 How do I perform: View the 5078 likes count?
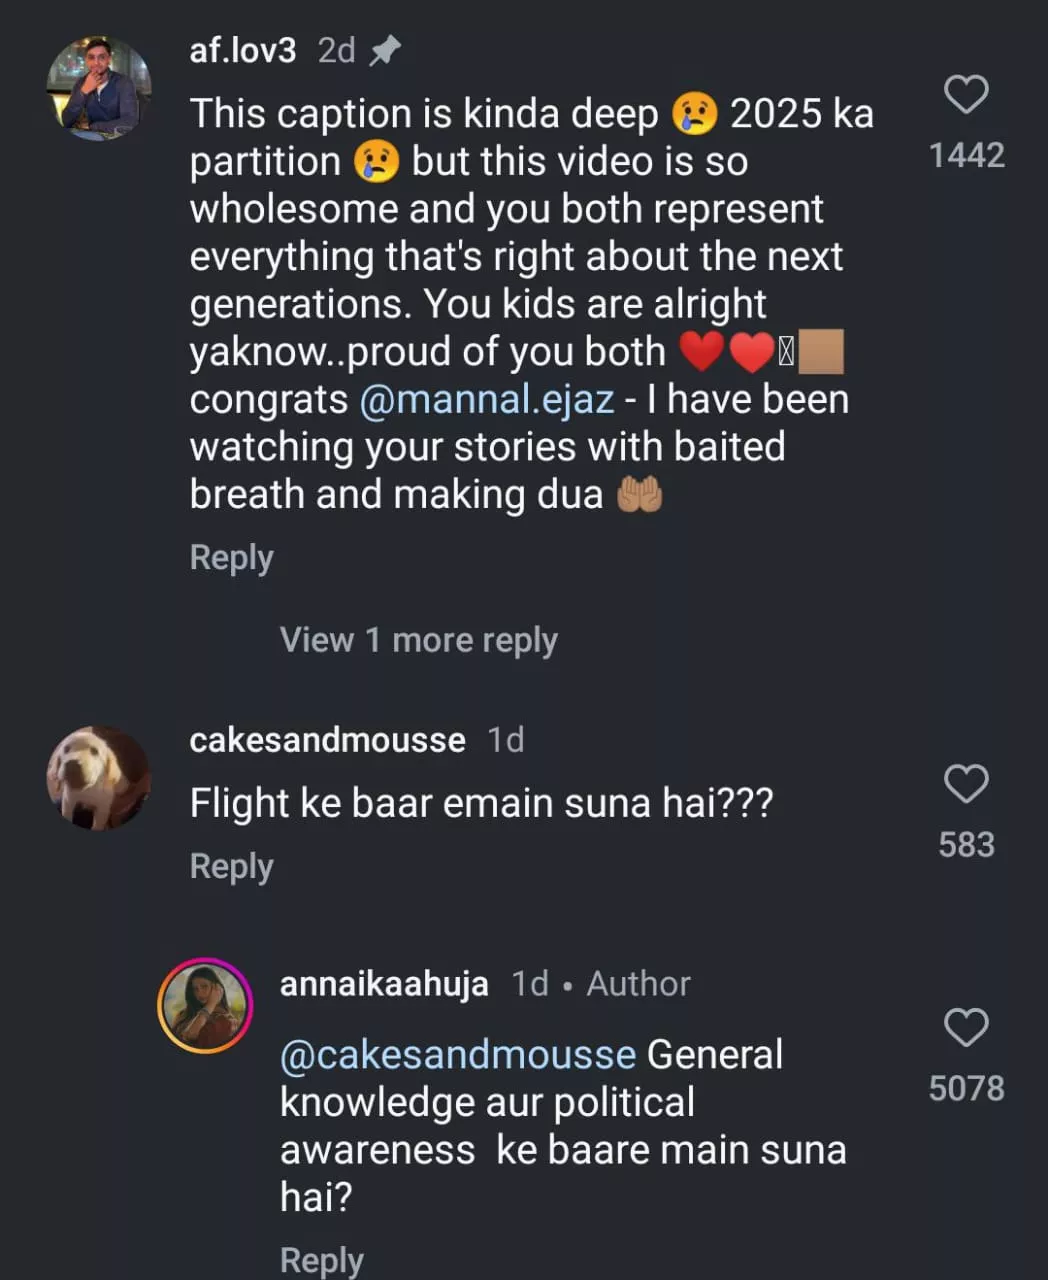point(966,1088)
